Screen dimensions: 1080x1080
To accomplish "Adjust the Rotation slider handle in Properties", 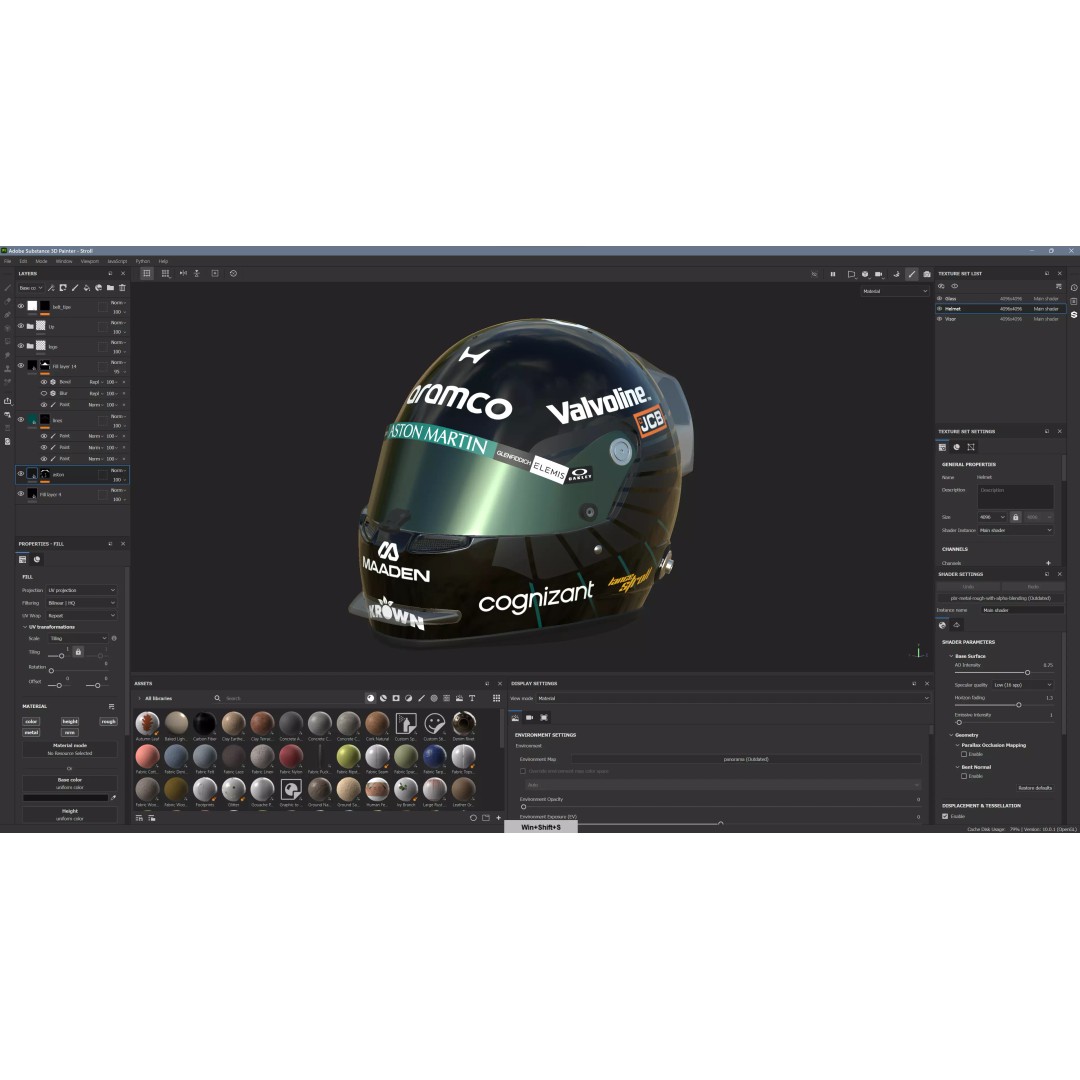I will tap(51, 670).
